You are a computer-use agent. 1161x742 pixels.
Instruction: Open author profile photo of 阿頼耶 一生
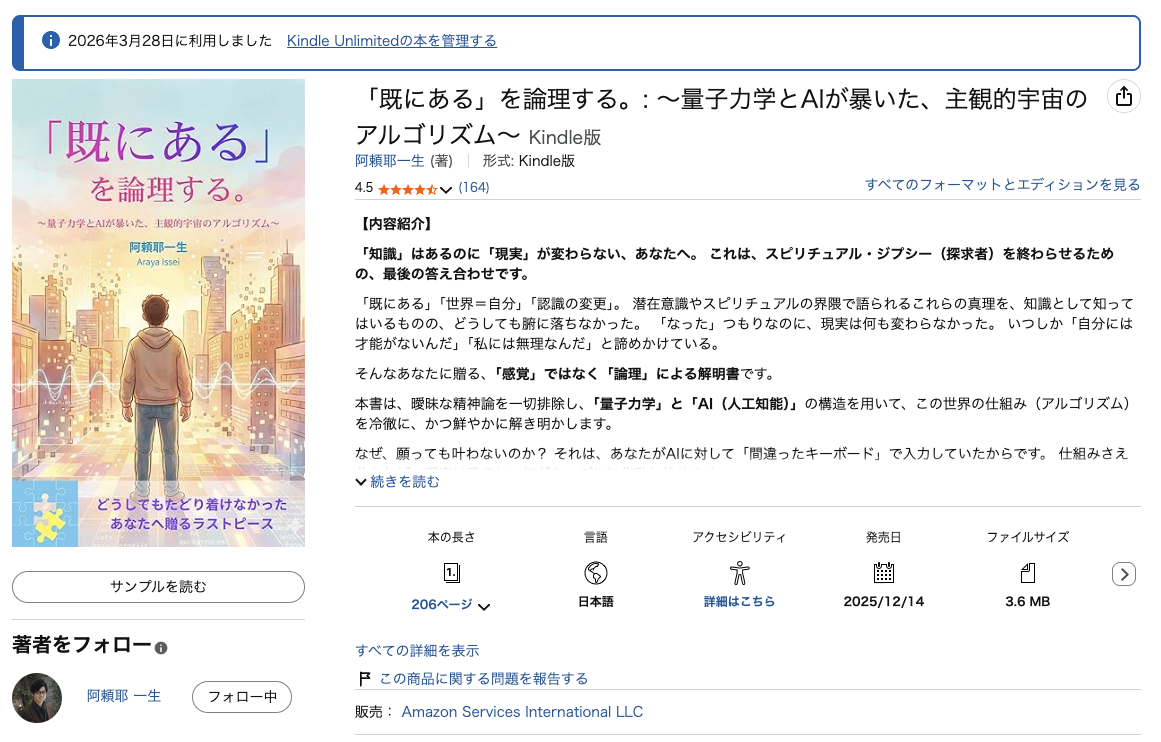coord(37,698)
